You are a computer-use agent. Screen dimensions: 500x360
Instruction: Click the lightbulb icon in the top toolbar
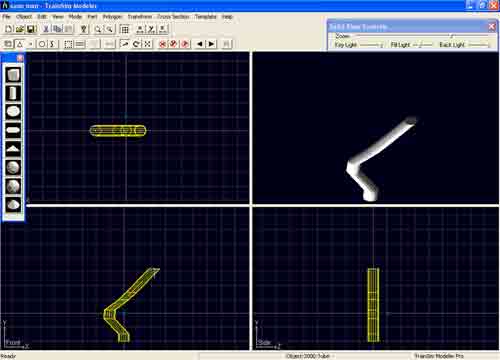84,29
